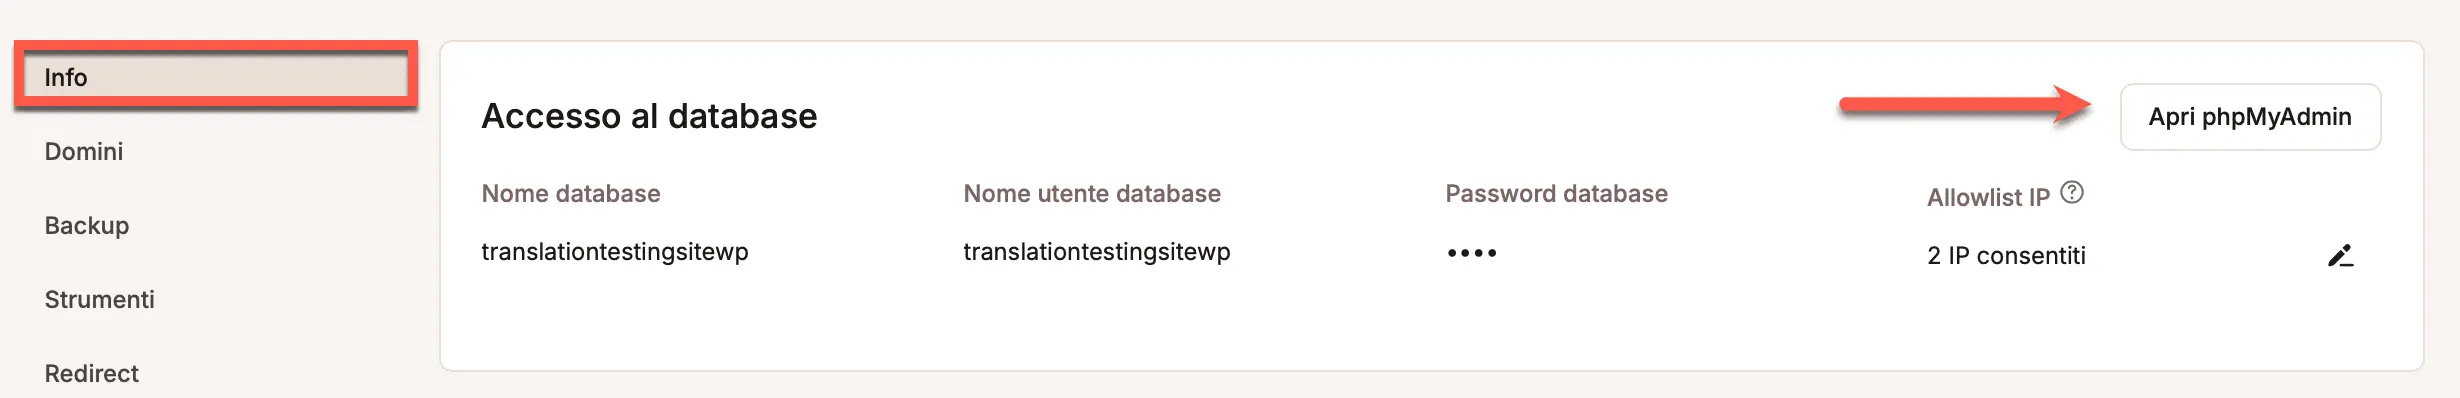Click the Allowlist IP label text

[x=1988, y=197]
